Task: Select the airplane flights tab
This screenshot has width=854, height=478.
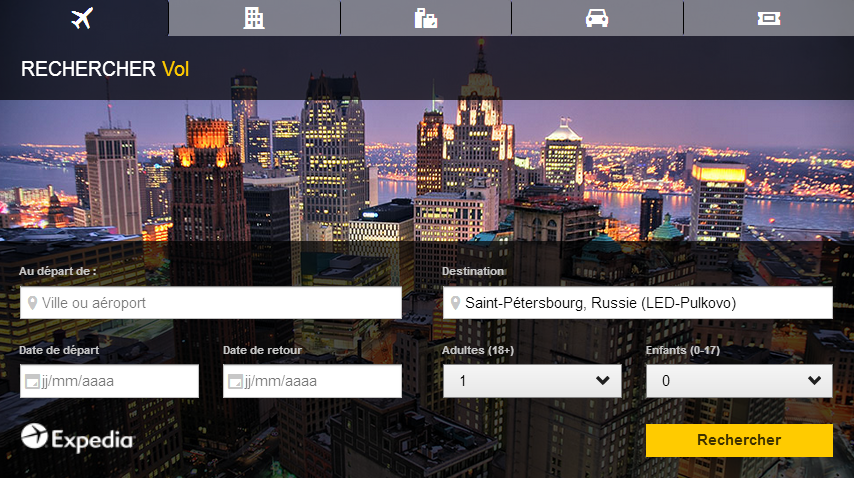Action: pos(83,18)
